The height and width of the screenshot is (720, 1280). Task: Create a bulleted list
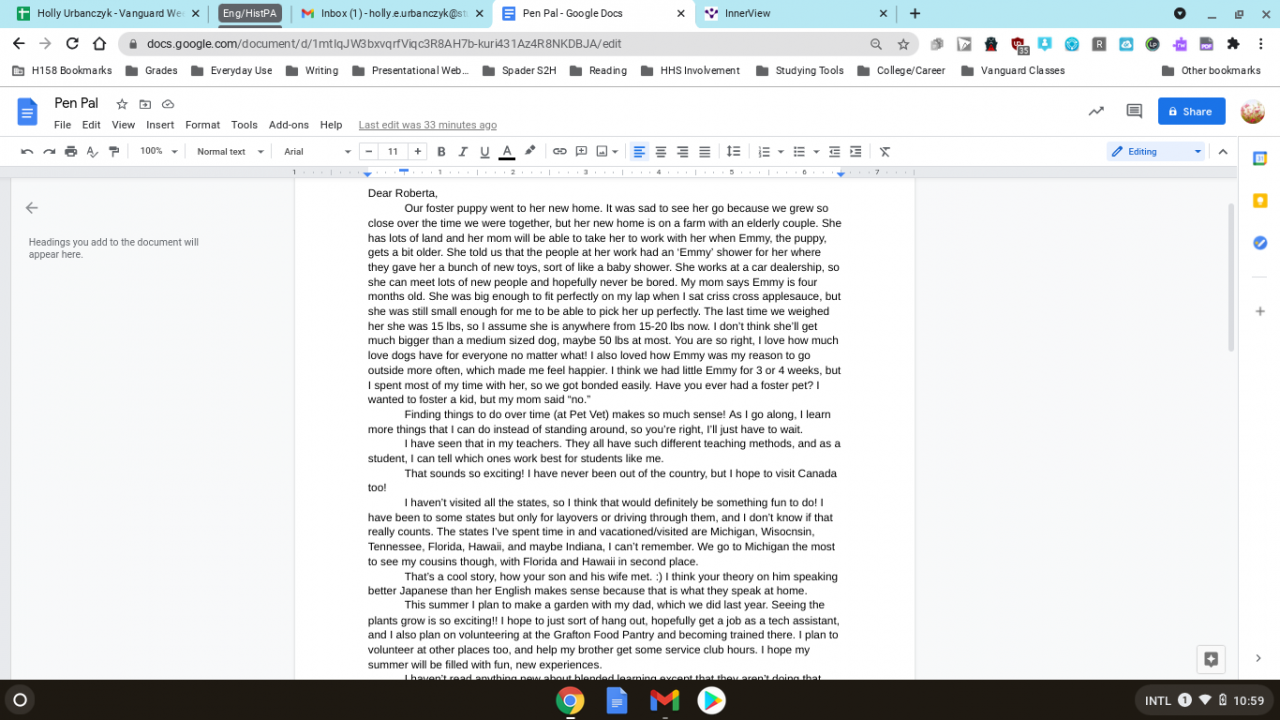click(x=799, y=152)
